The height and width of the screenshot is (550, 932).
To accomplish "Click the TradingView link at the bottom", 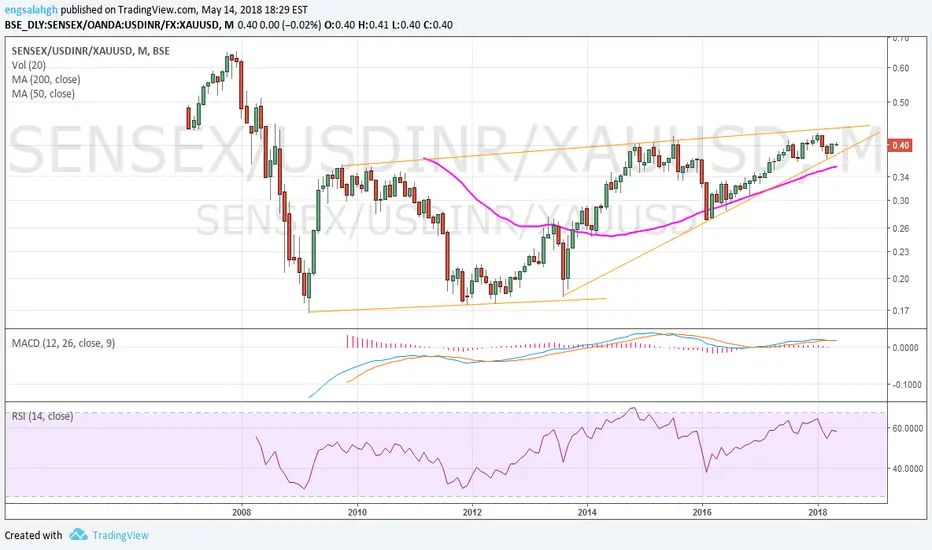I will point(120,535).
